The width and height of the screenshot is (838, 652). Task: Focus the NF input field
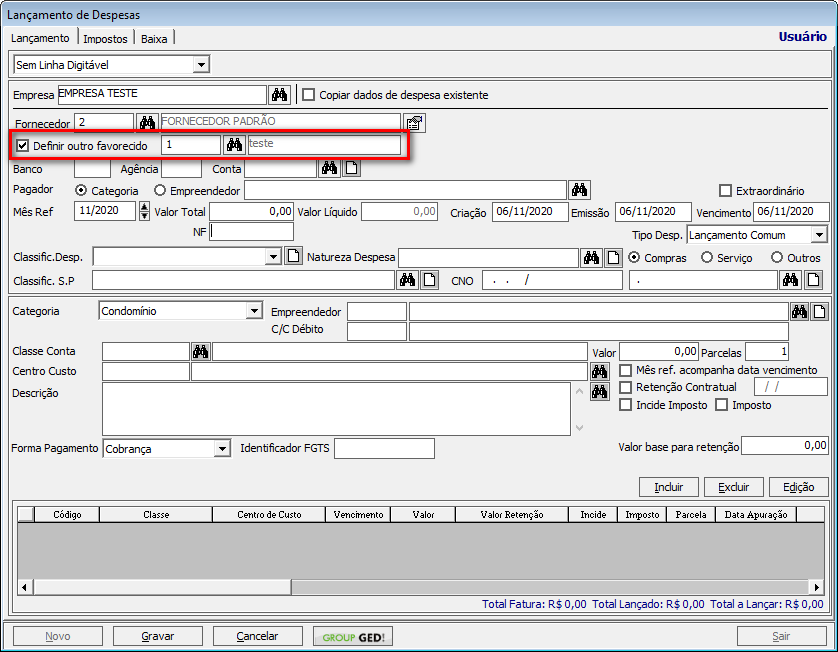tap(251, 231)
